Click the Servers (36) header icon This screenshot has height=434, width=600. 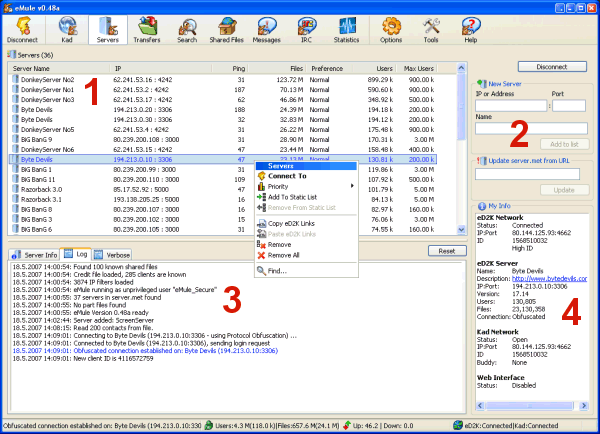(11, 55)
